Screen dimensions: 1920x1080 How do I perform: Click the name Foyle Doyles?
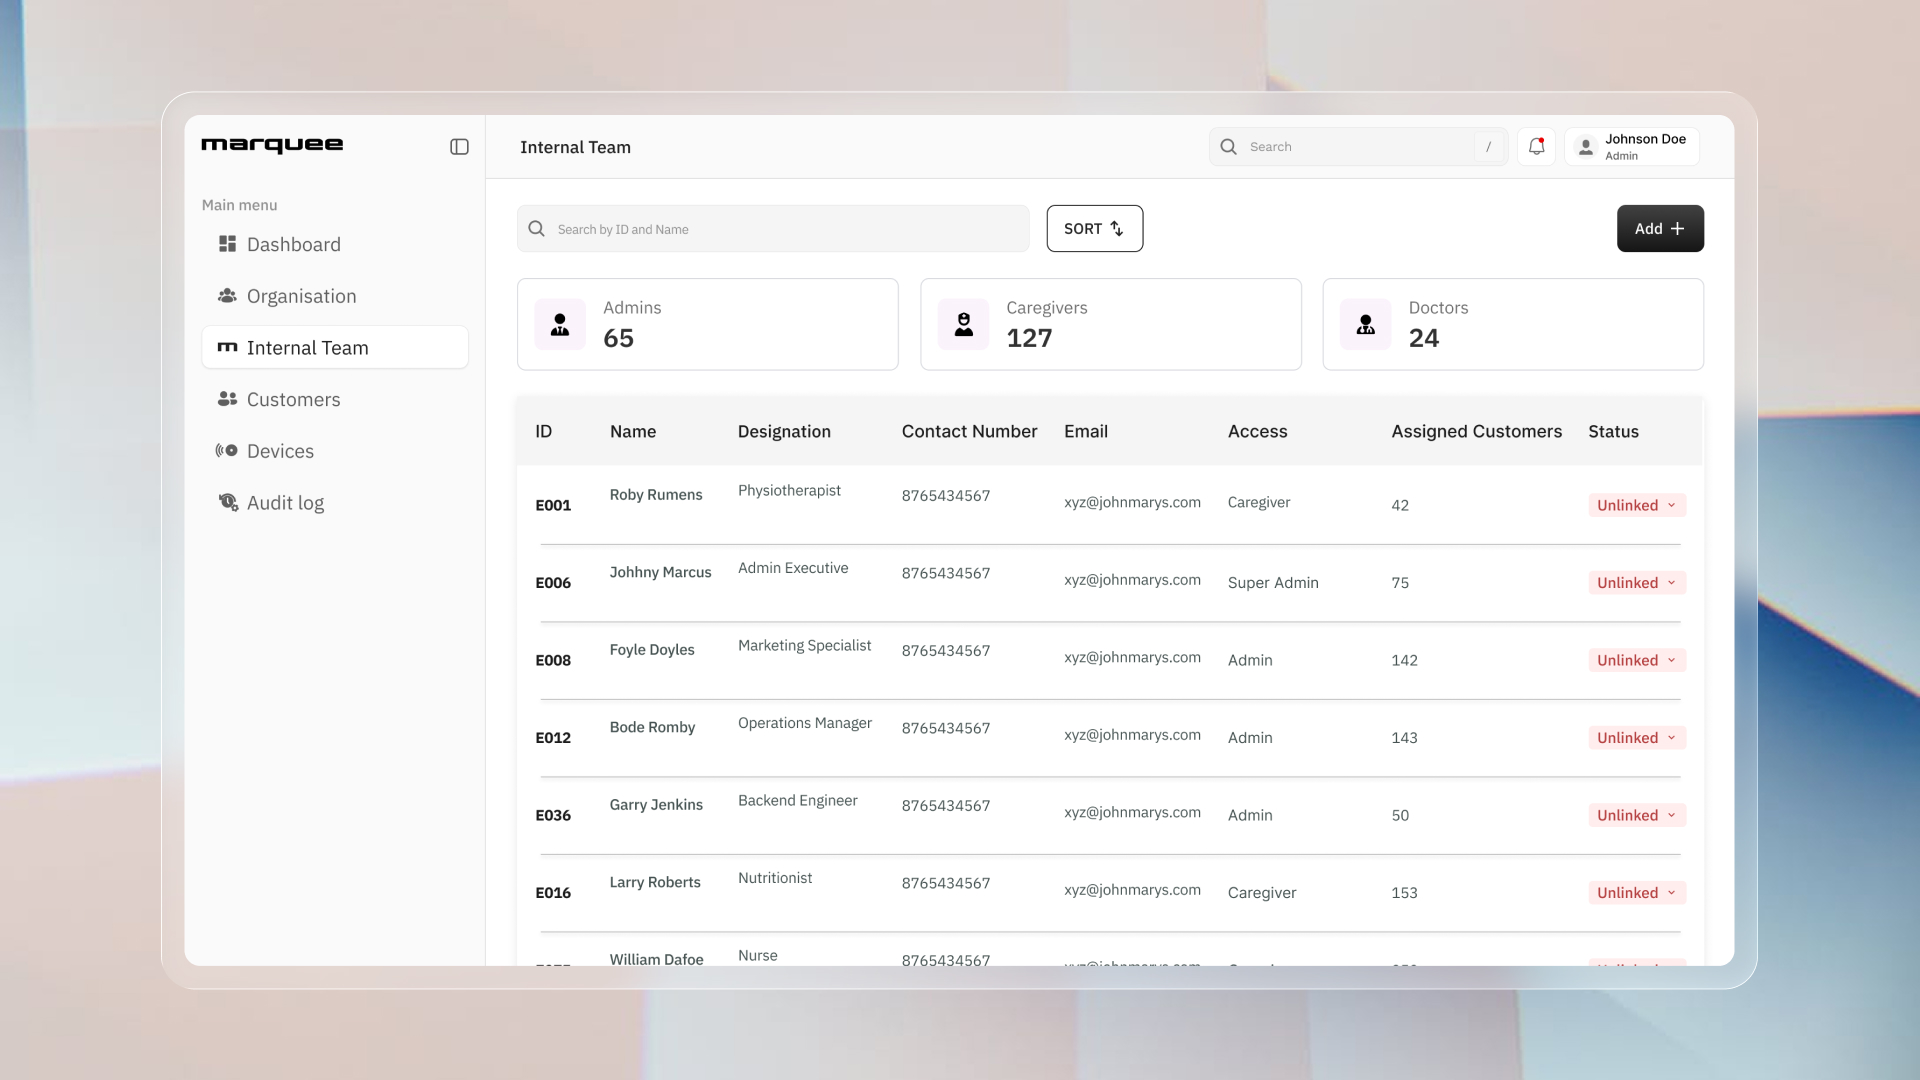click(652, 650)
